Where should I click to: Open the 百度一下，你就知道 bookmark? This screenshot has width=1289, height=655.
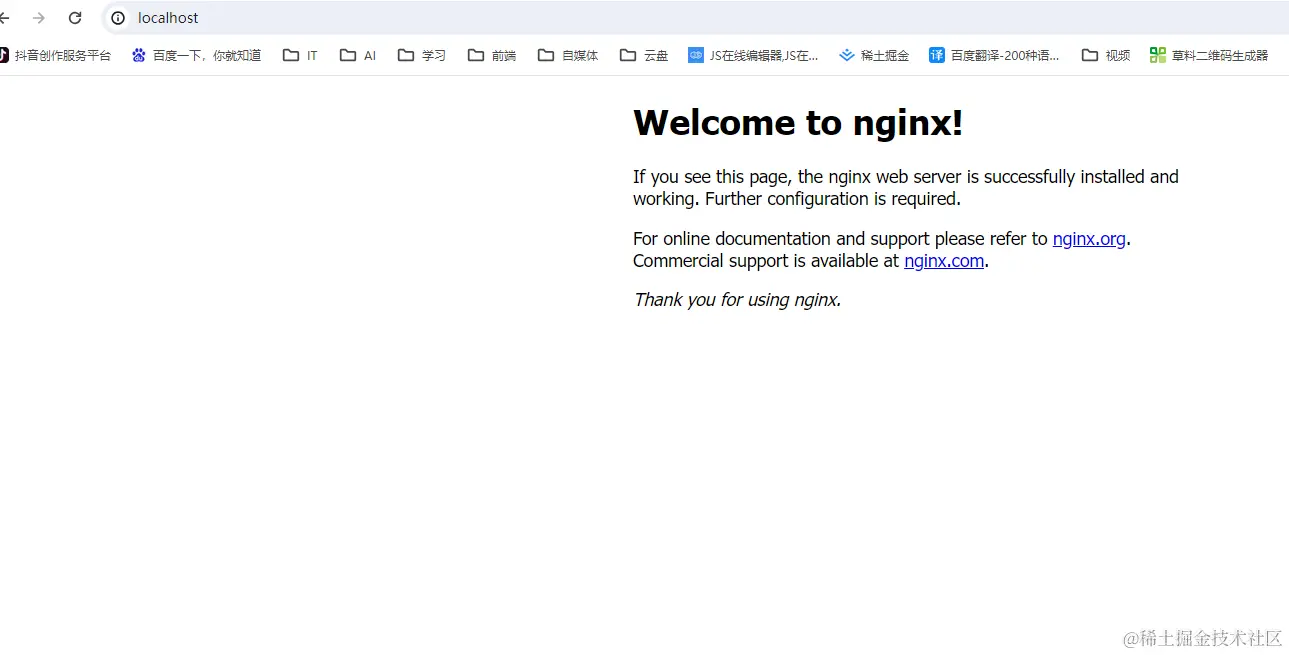[x=196, y=55]
